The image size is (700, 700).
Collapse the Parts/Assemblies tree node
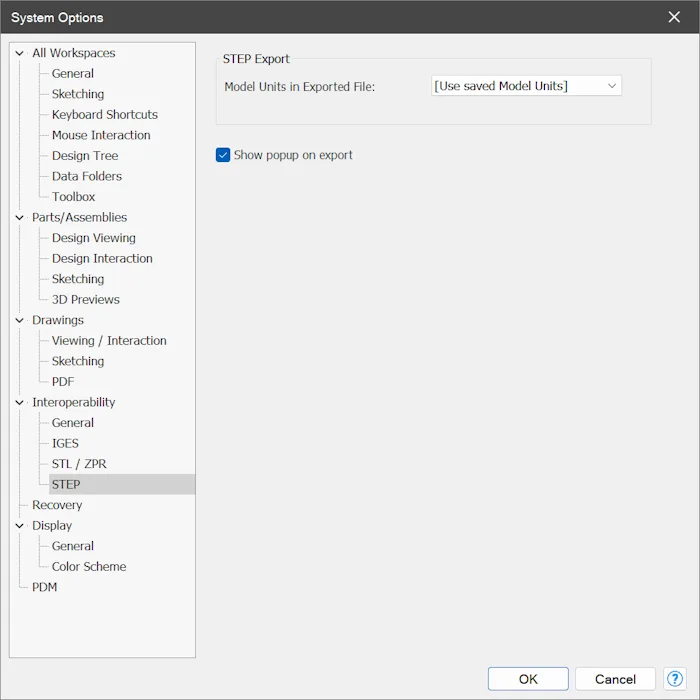coord(19,217)
